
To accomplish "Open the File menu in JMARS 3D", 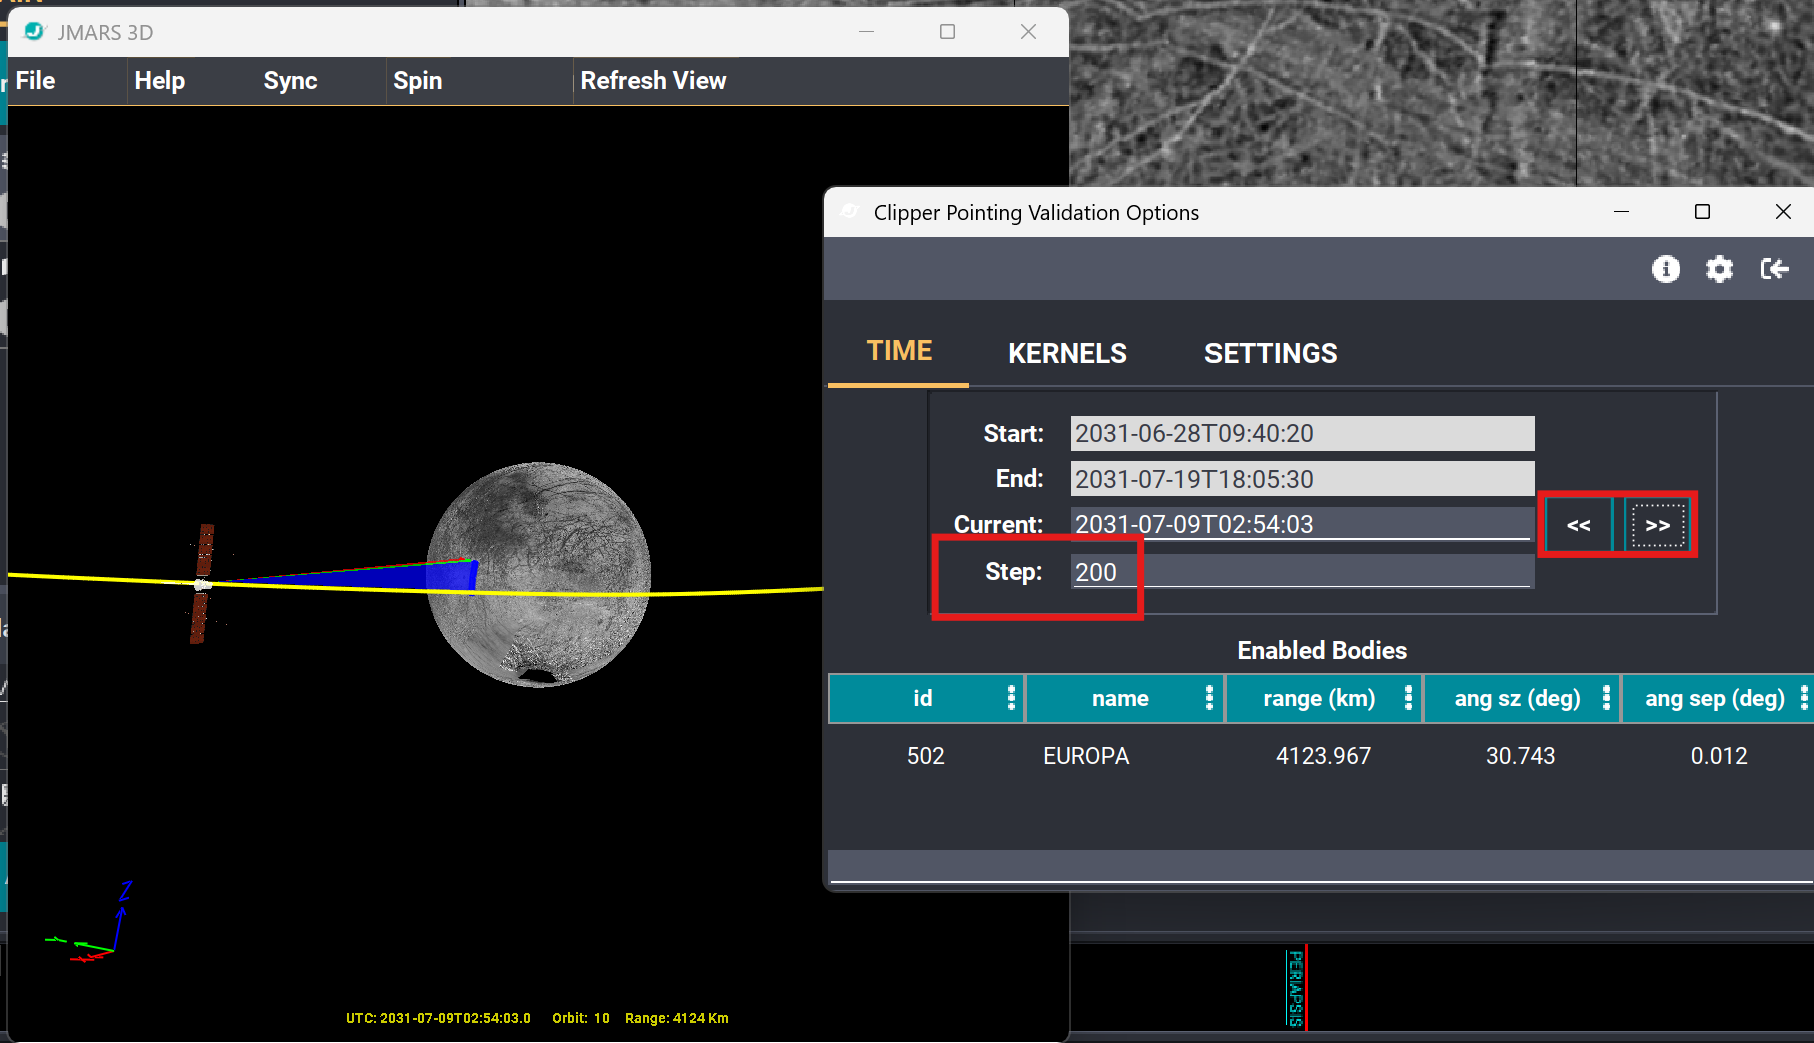I will pyautogui.click(x=36, y=81).
